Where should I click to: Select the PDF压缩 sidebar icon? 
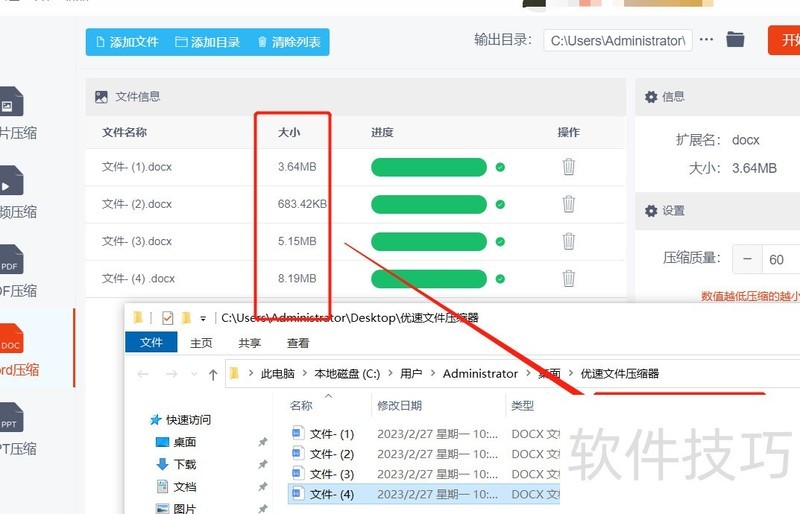pyautogui.click(x=11, y=262)
